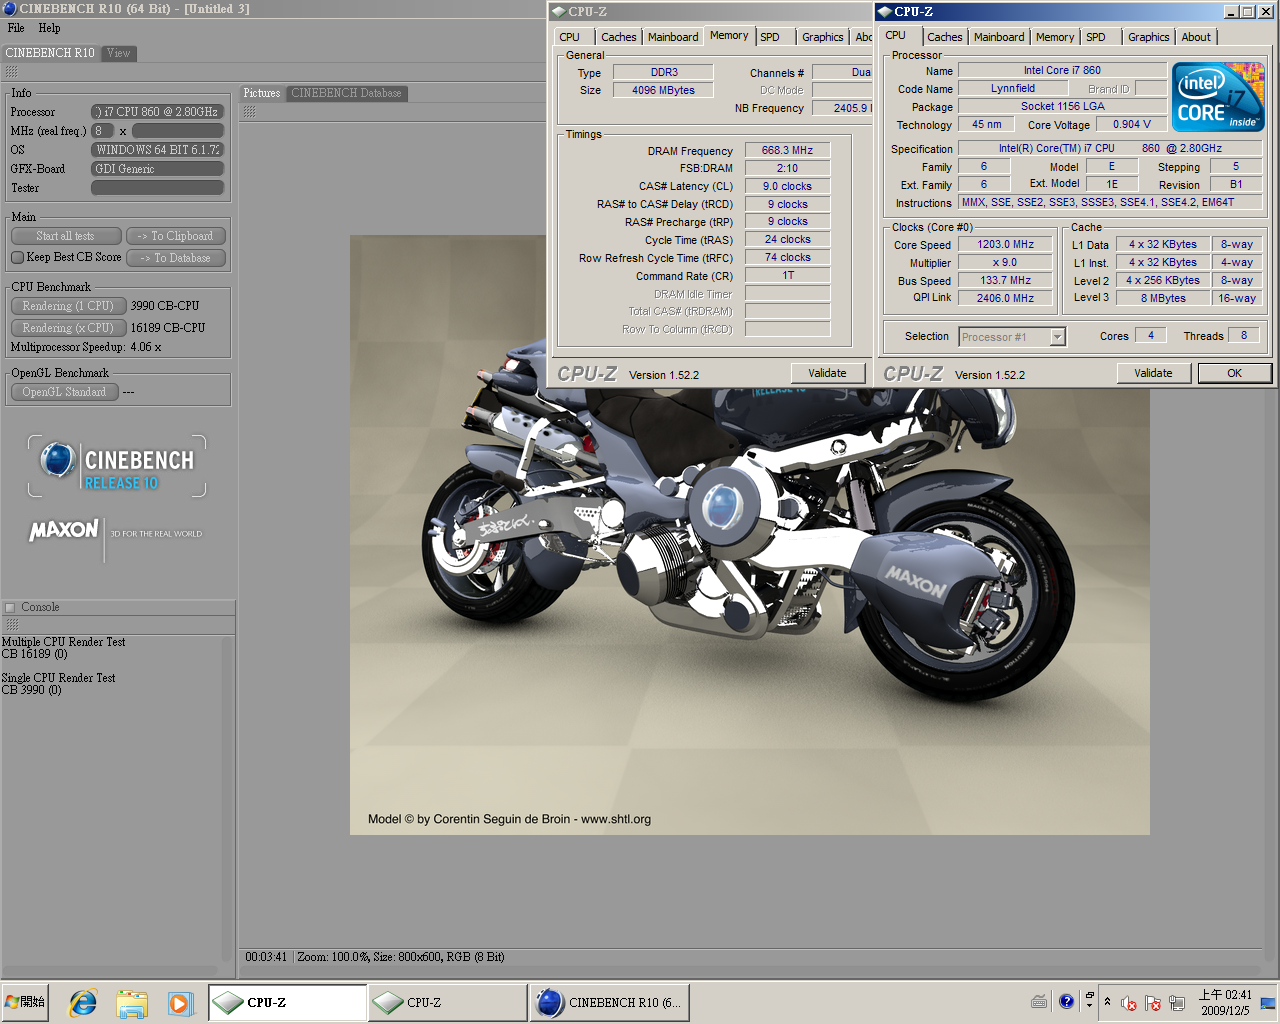Image resolution: width=1280 pixels, height=1024 pixels.
Task: Click Start all tests button
Action: [x=66, y=236]
